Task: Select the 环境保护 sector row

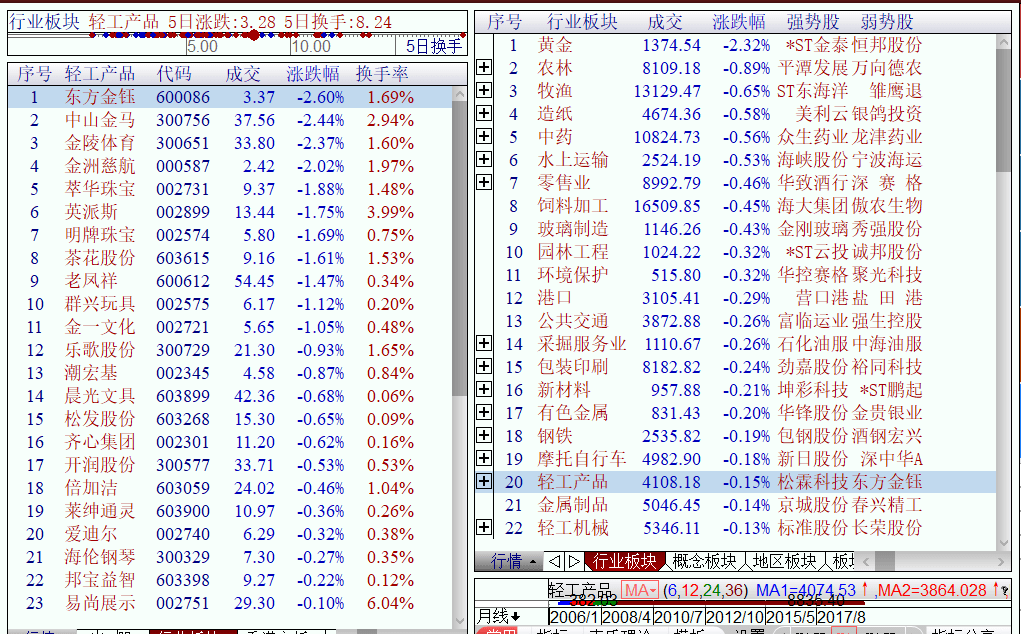Action: 745,275
